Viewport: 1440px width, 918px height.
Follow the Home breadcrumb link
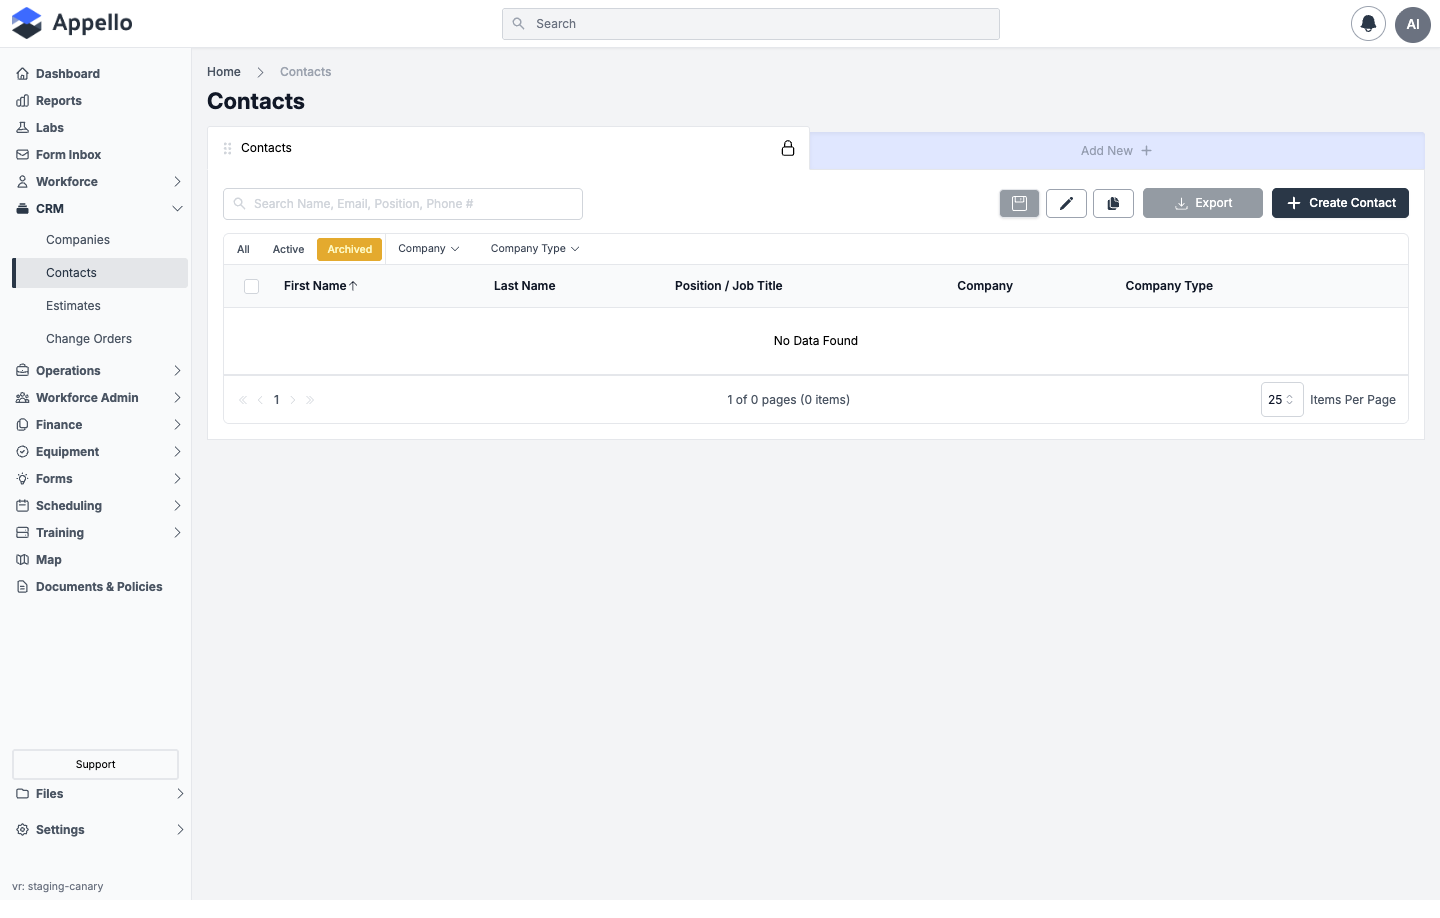pyautogui.click(x=224, y=72)
